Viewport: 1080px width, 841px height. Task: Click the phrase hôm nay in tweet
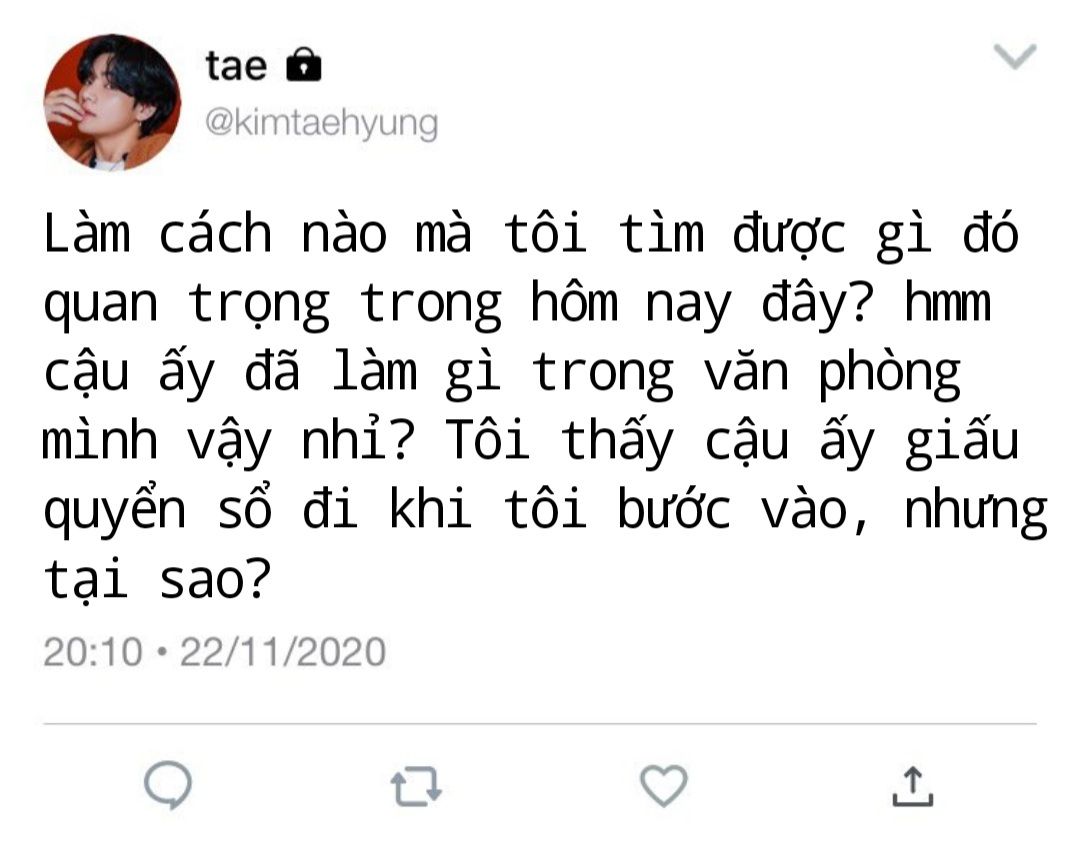pos(631,304)
